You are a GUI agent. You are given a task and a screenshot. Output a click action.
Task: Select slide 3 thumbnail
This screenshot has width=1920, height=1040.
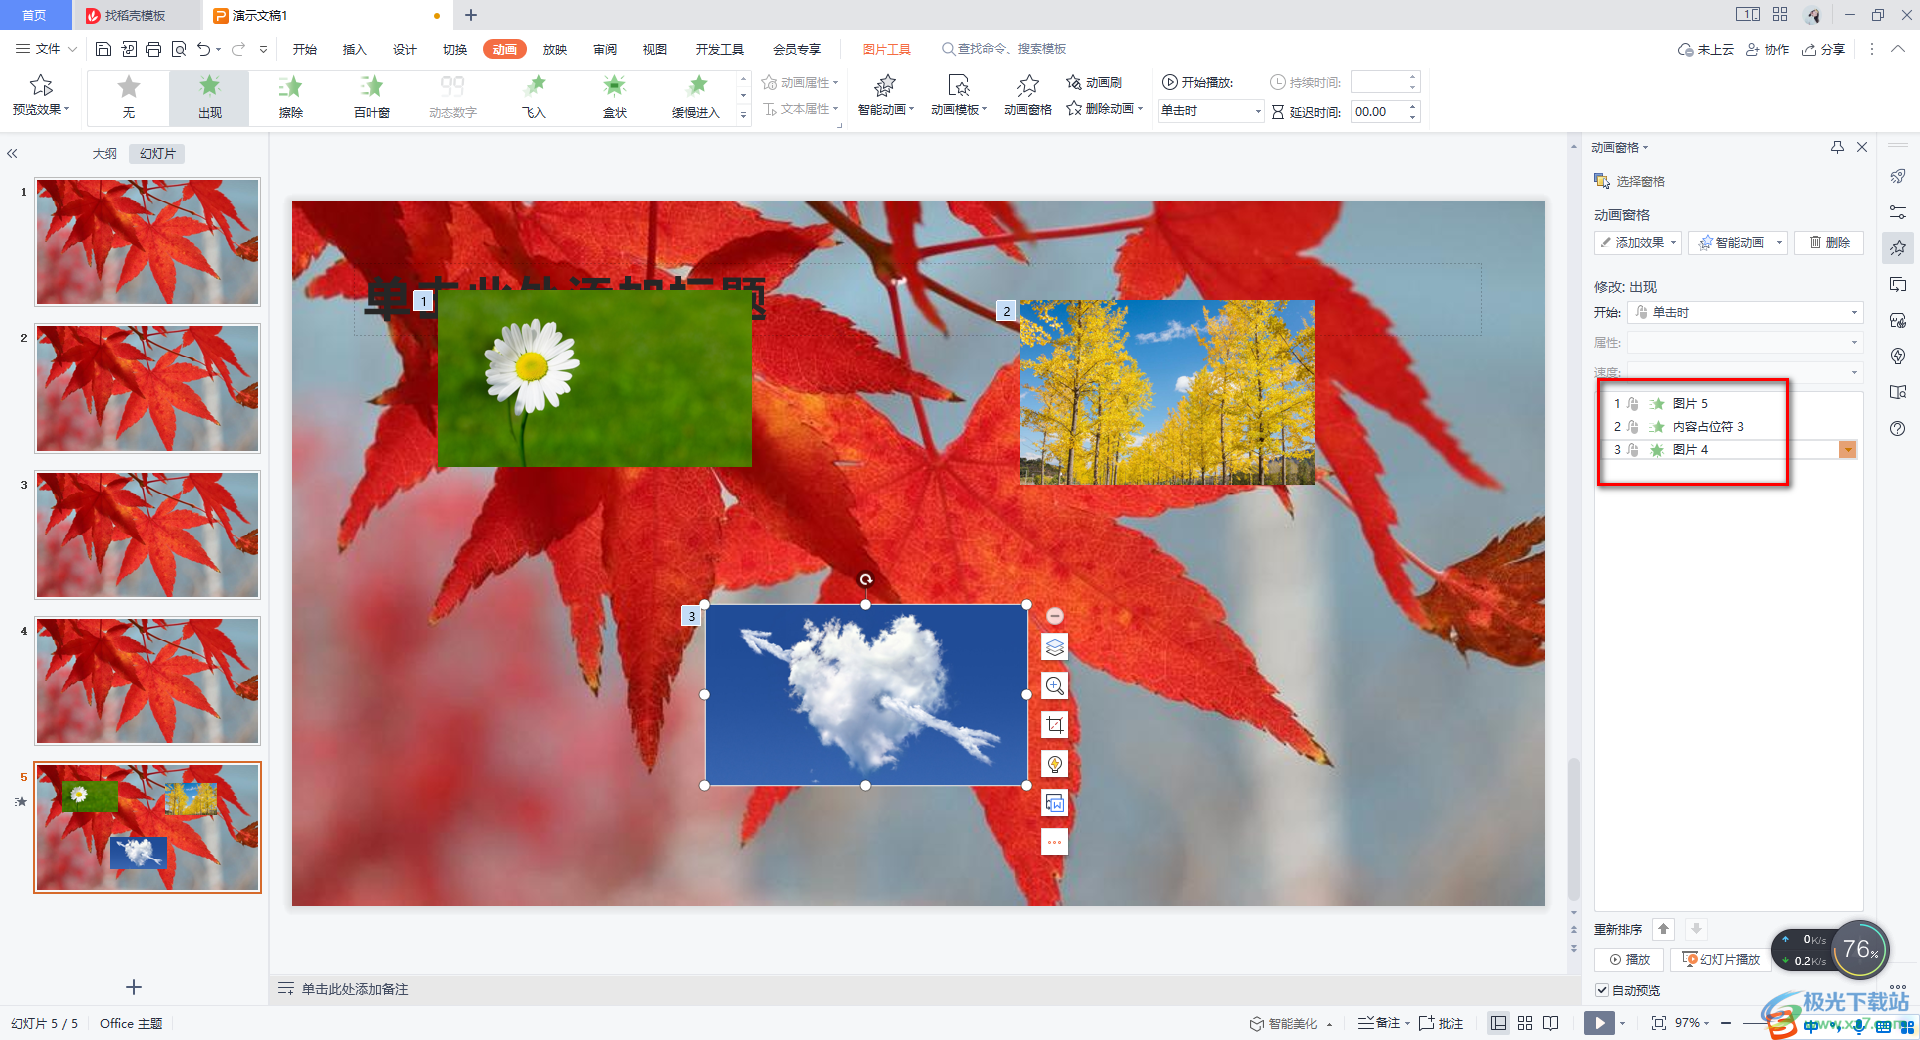[x=148, y=535]
